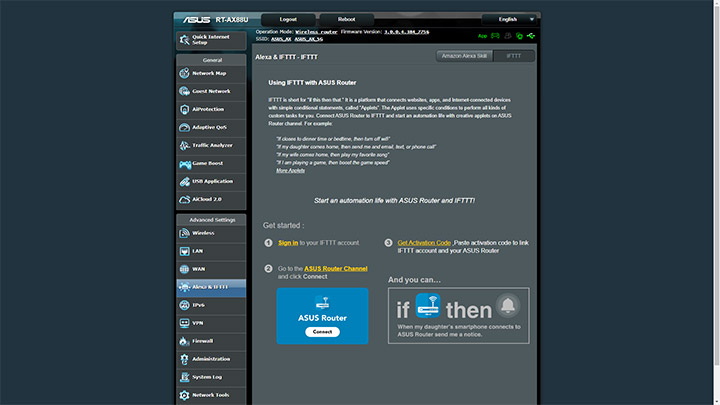Click the Logout button

click(x=288, y=19)
